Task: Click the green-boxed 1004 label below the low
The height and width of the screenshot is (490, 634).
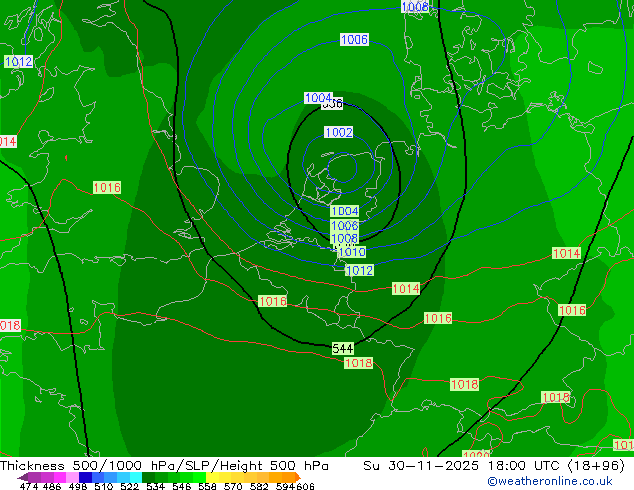Action: click(x=344, y=211)
